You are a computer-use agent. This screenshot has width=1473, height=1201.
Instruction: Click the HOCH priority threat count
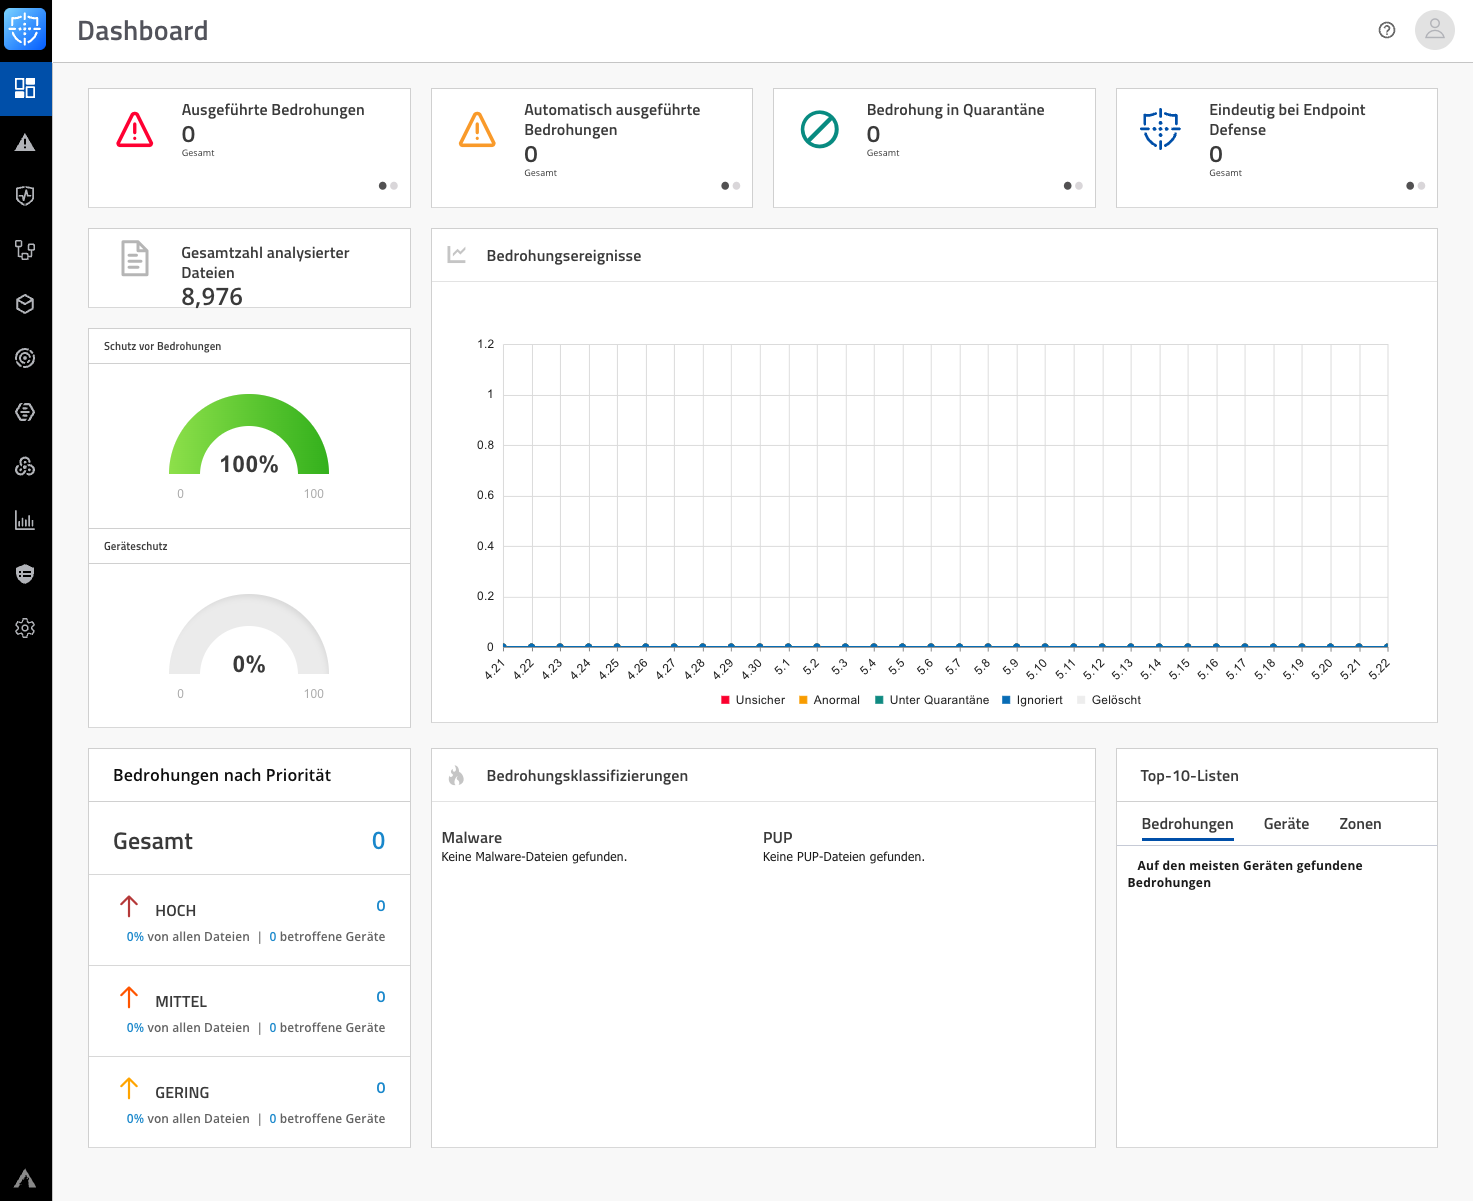click(x=380, y=906)
